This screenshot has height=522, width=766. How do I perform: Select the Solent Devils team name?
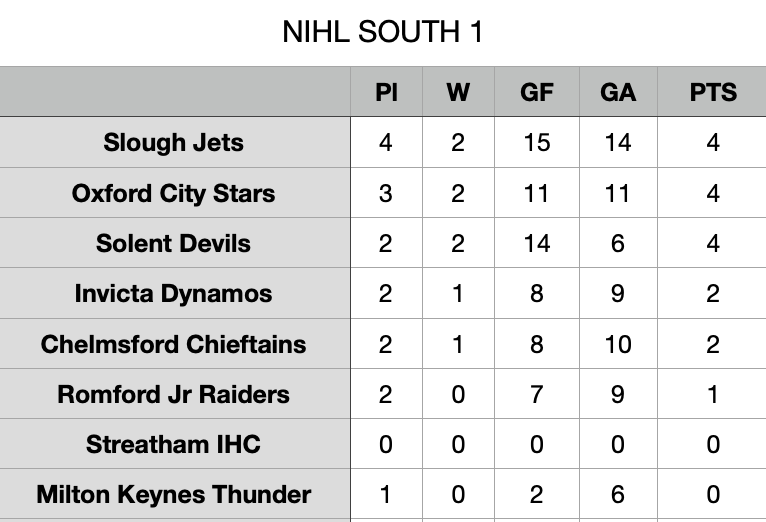173,243
